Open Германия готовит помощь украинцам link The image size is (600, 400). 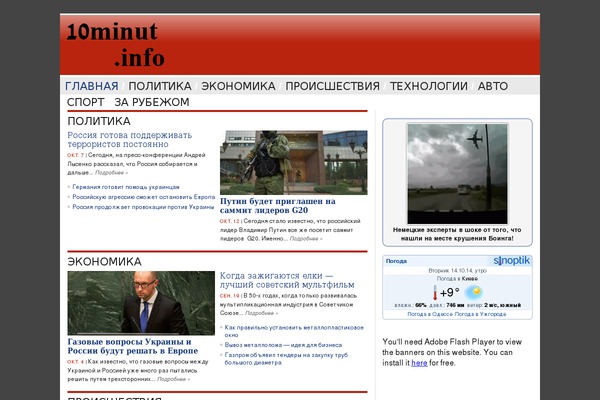126,187
